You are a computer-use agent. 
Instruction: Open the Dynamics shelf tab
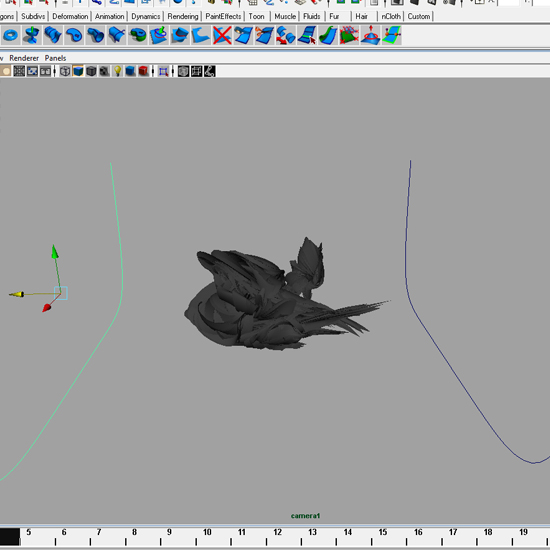[146, 16]
